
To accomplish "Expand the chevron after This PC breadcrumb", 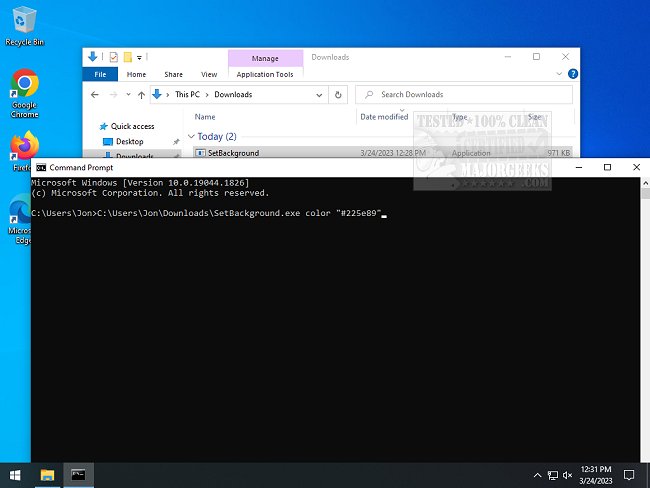I will click(207, 95).
